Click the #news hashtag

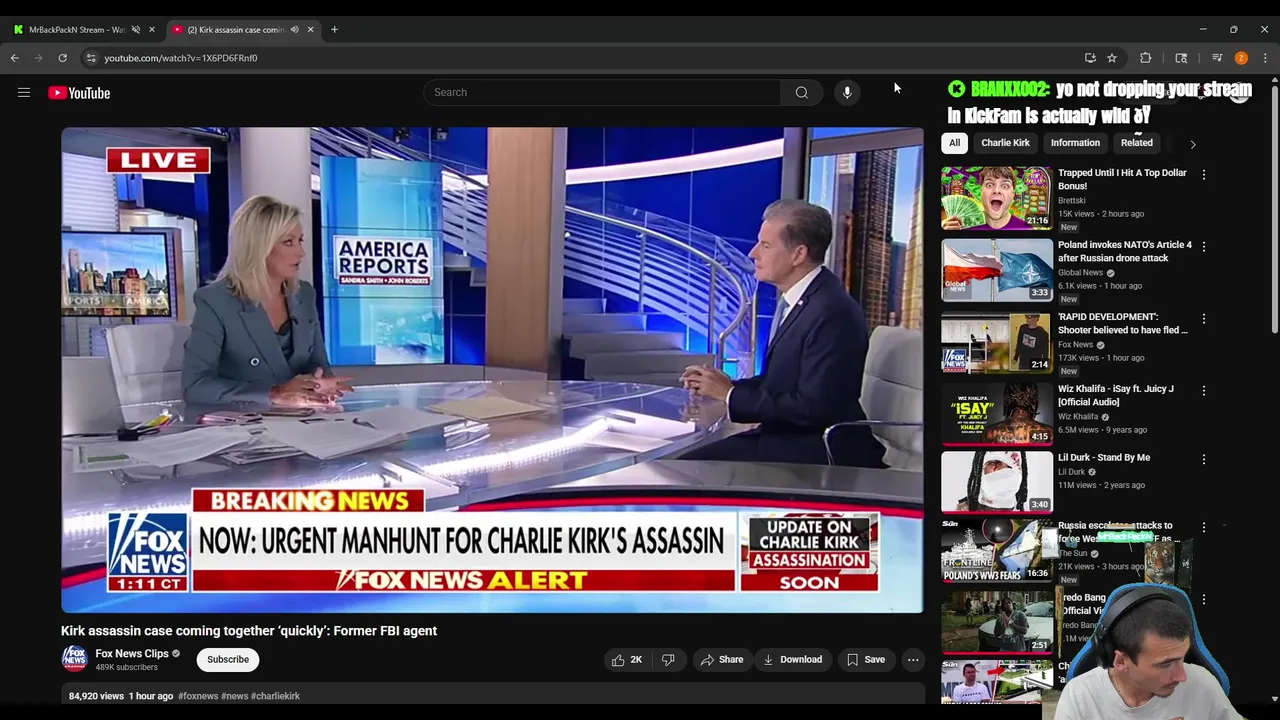click(235, 696)
